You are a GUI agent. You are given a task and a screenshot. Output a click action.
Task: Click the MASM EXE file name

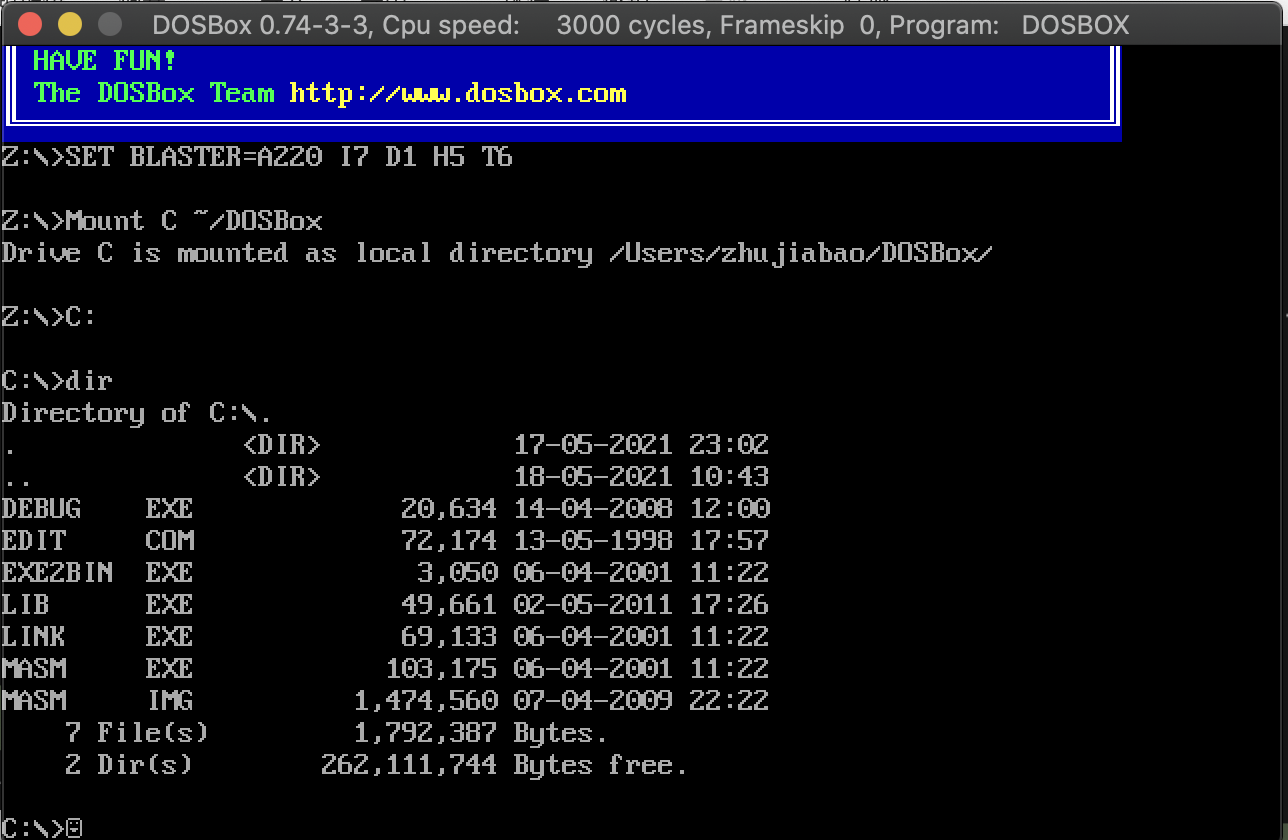[97, 668]
